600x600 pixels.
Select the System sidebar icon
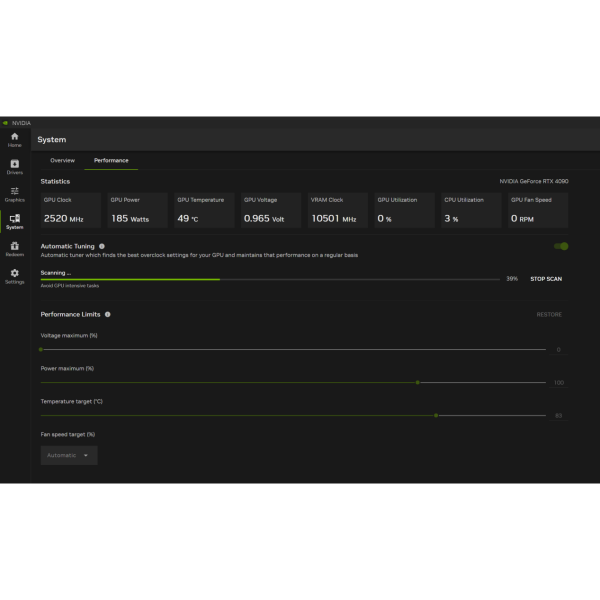pyautogui.click(x=15, y=222)
